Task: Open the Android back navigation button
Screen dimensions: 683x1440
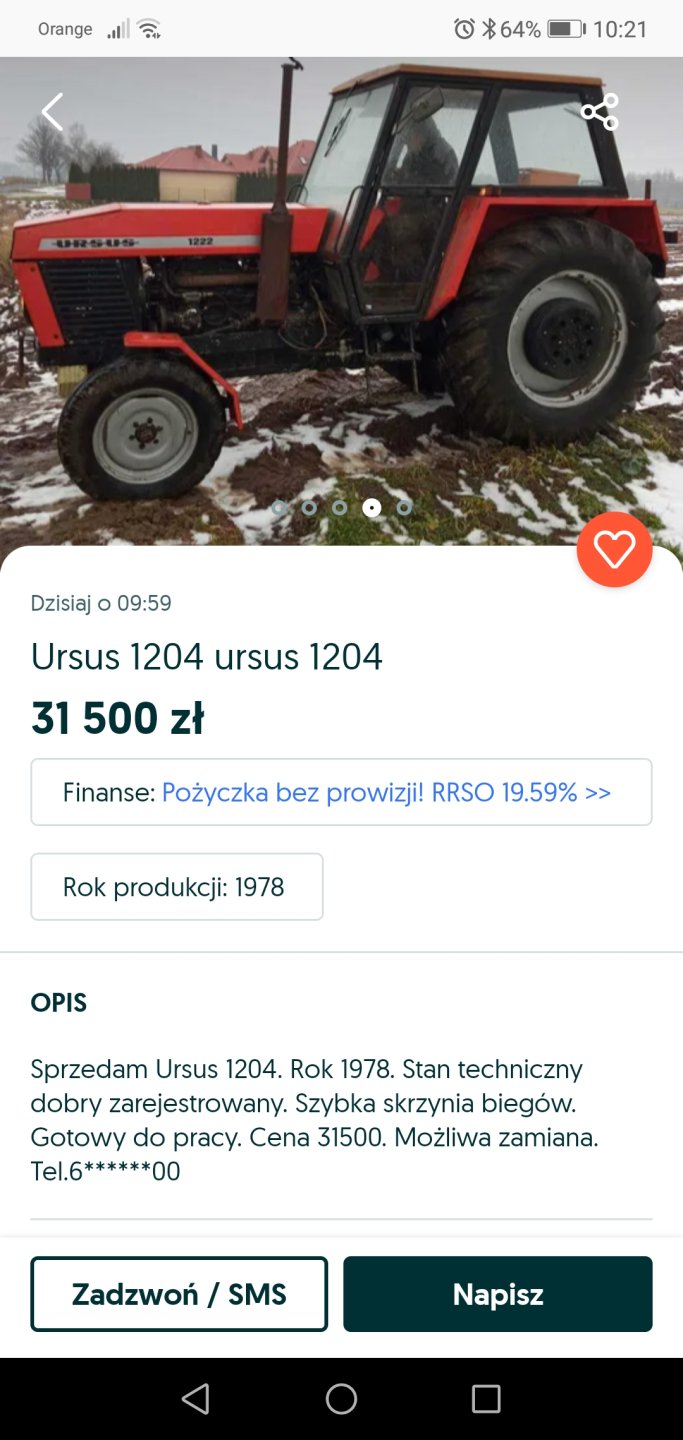Action: coord(196,1398)
